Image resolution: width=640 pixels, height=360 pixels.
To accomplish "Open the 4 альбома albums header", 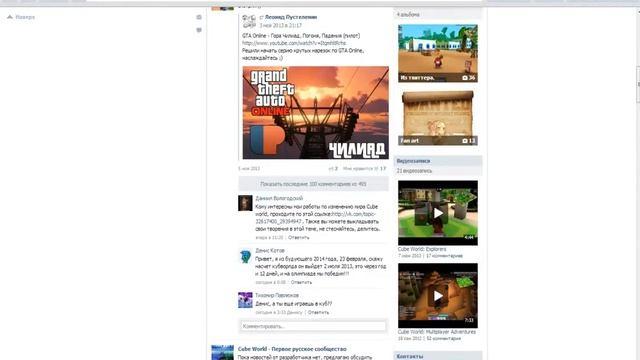I will click(408, 15).
